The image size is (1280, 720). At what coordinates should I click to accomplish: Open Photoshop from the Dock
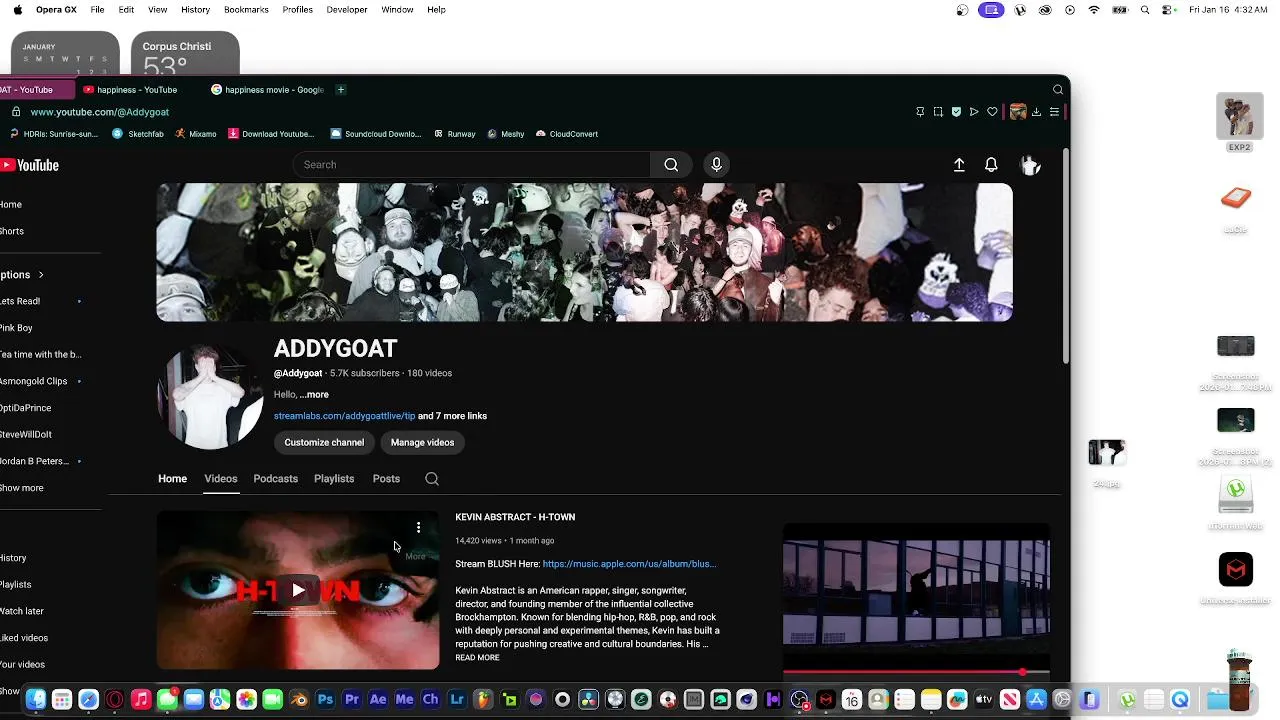pyautogui.click(x=325, y=700)
